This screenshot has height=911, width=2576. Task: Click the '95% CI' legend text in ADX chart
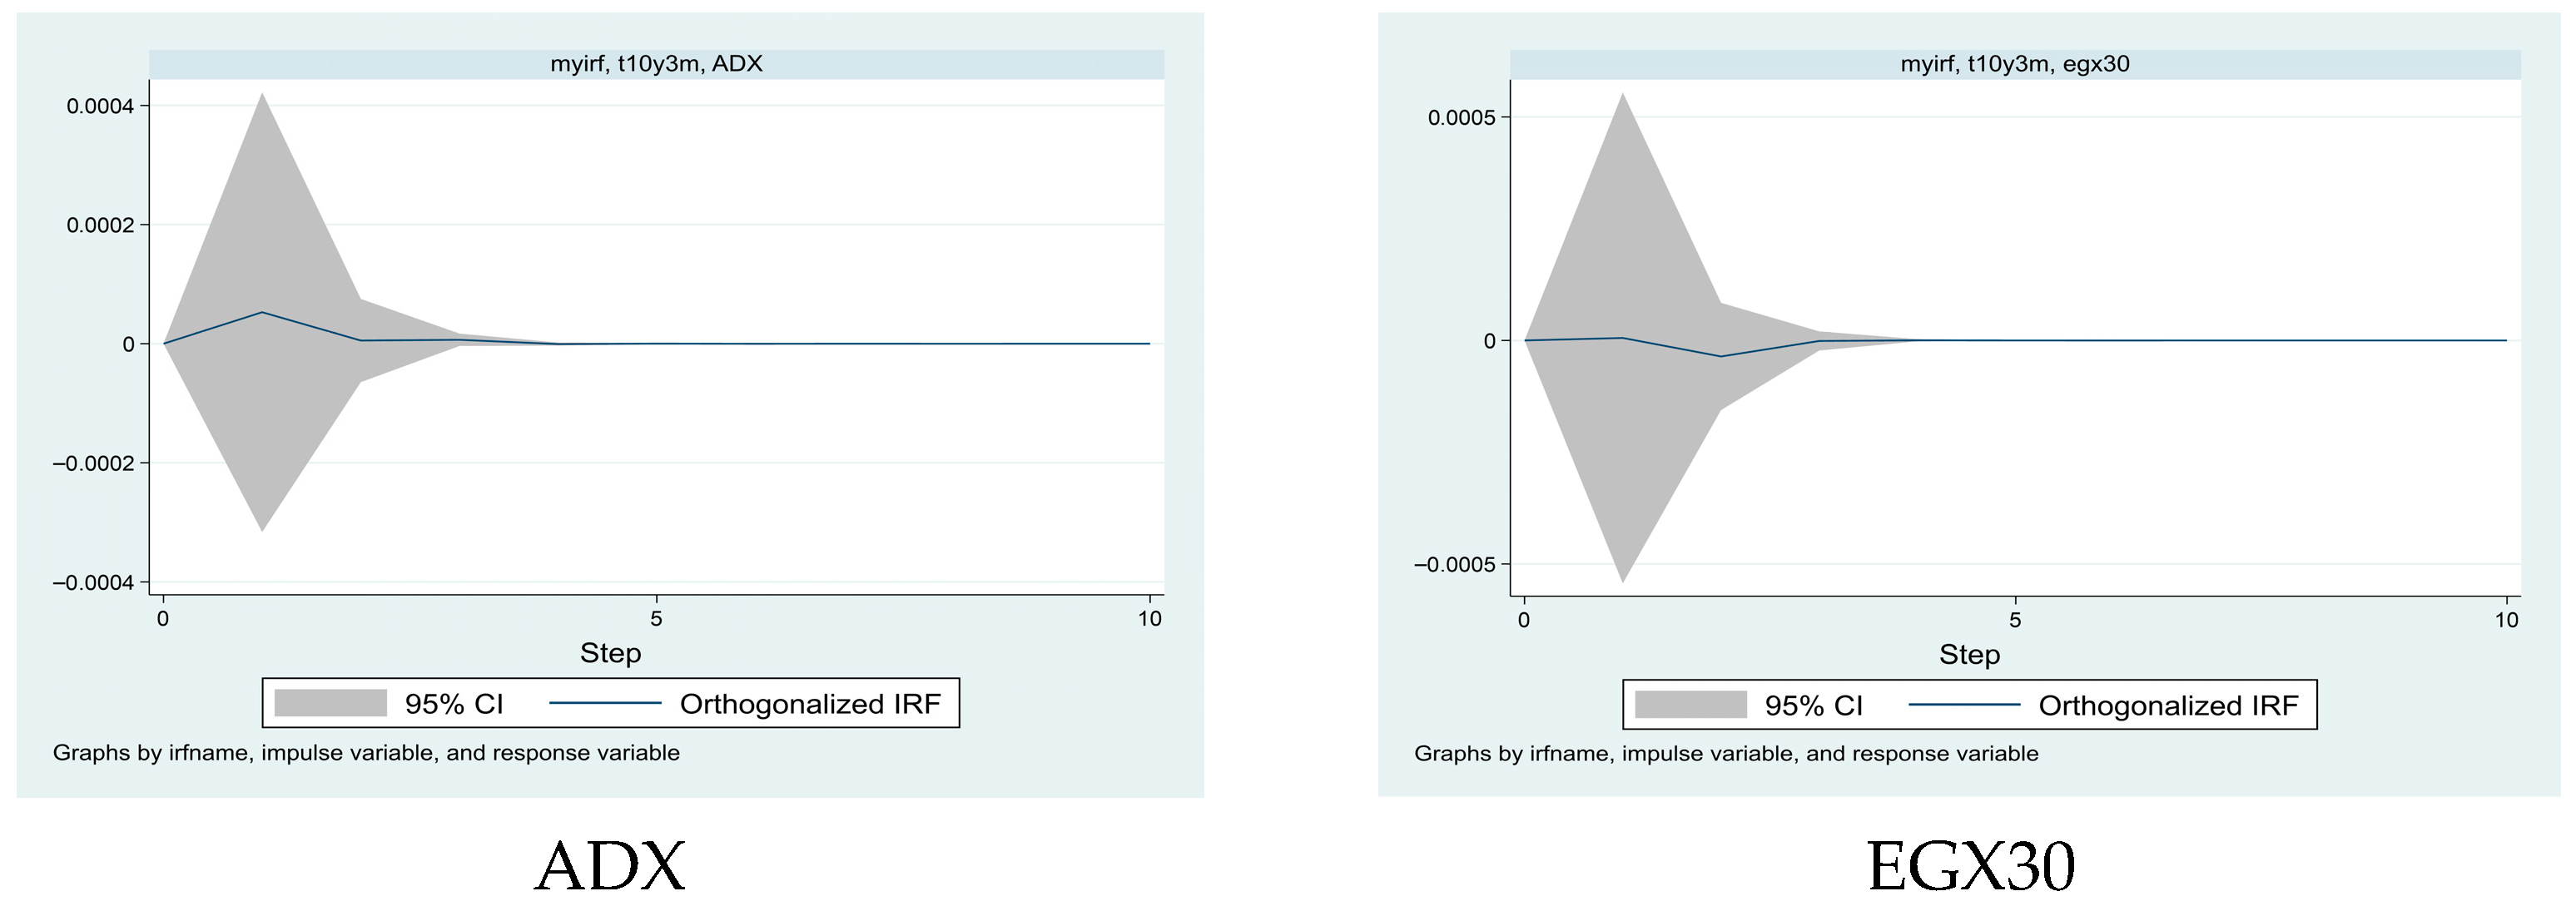coord(454,704)
